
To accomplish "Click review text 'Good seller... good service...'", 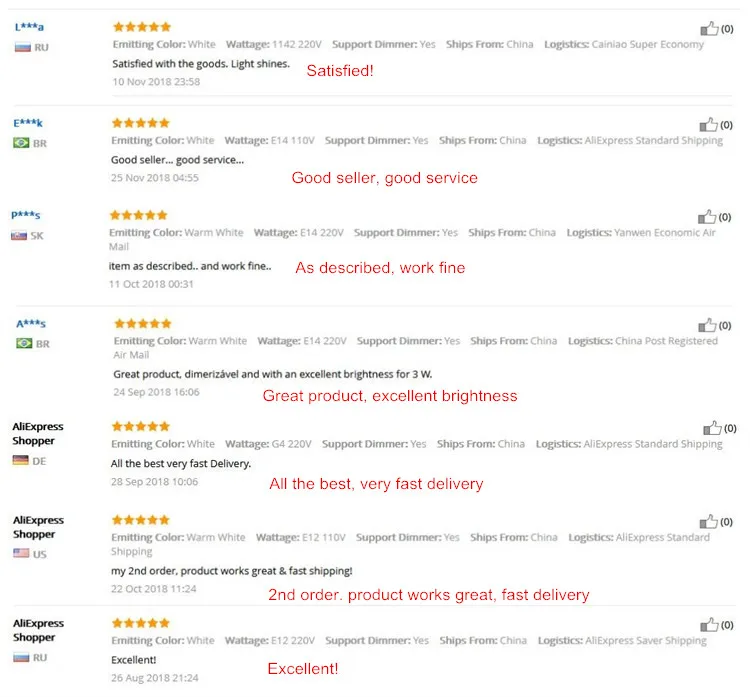I will [177, 160].
